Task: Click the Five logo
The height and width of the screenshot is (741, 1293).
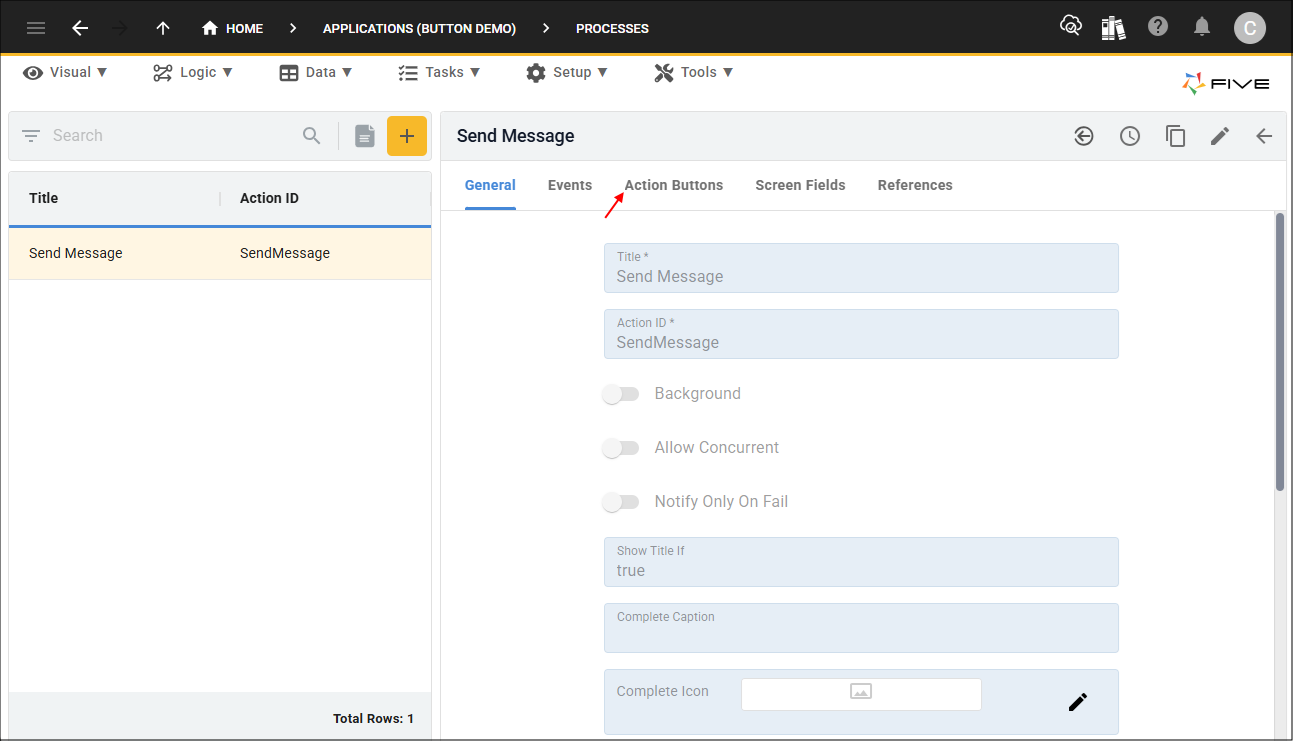Action: (1226, 84)
